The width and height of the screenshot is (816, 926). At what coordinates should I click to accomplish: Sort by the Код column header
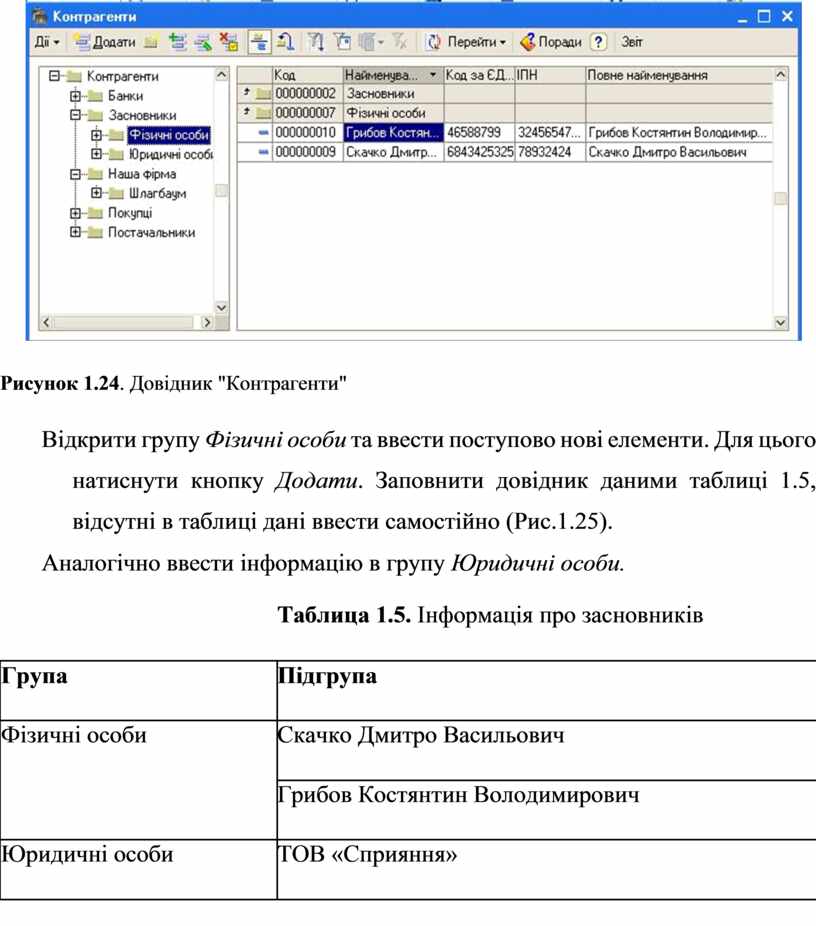coord(307,75)
